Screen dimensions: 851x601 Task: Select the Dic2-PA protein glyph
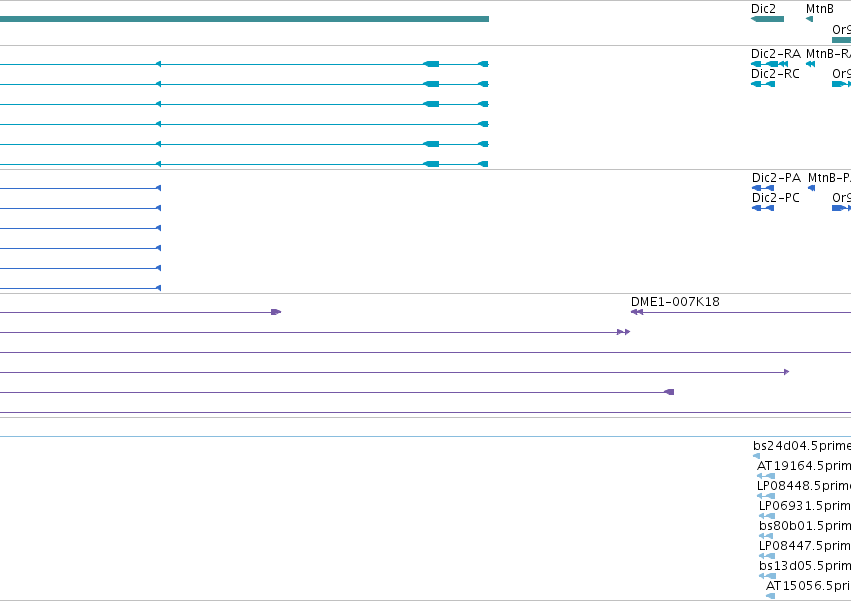point(763,188)
